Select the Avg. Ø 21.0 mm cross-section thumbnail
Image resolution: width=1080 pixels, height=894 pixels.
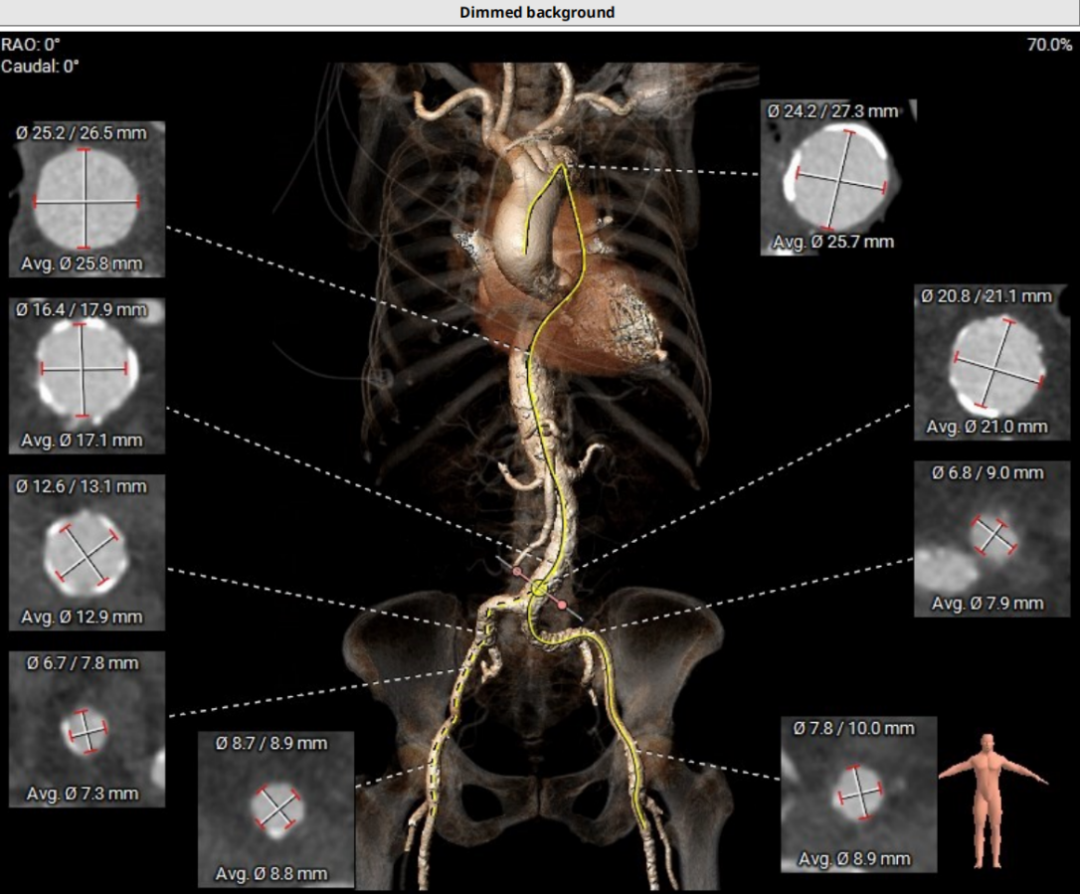tap(992, 362)
